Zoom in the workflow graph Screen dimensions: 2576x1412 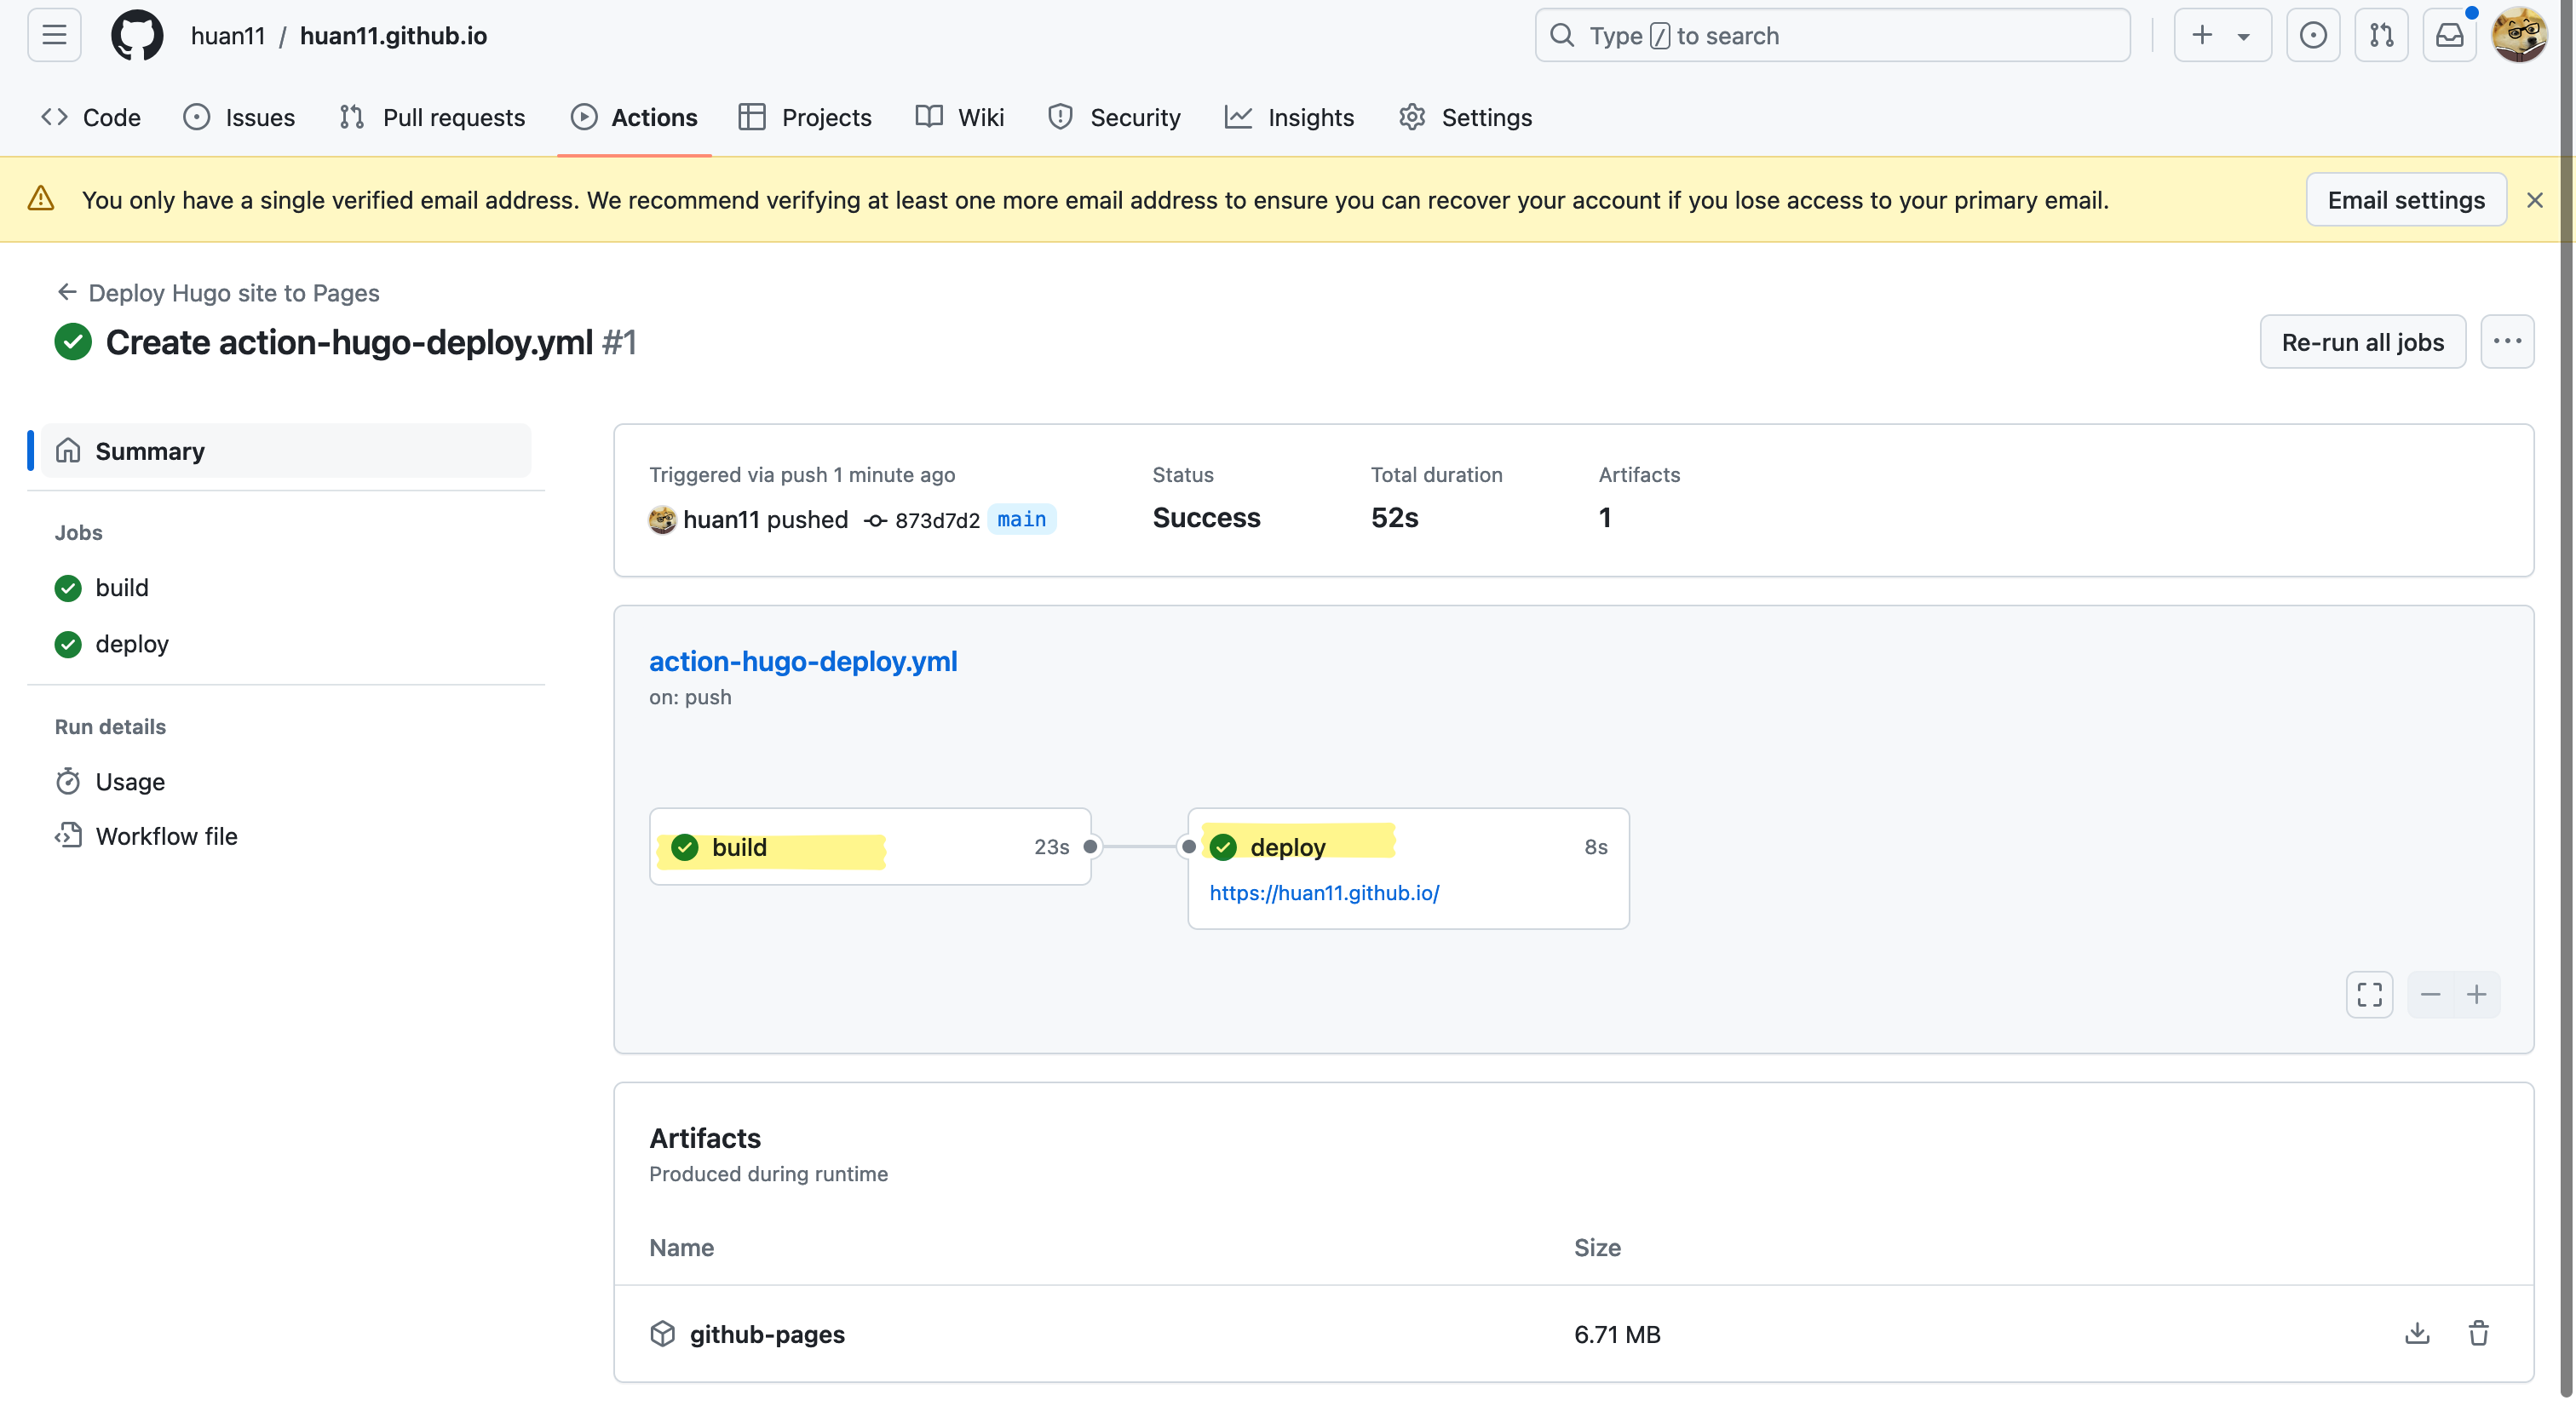[x=2476, y=994]
